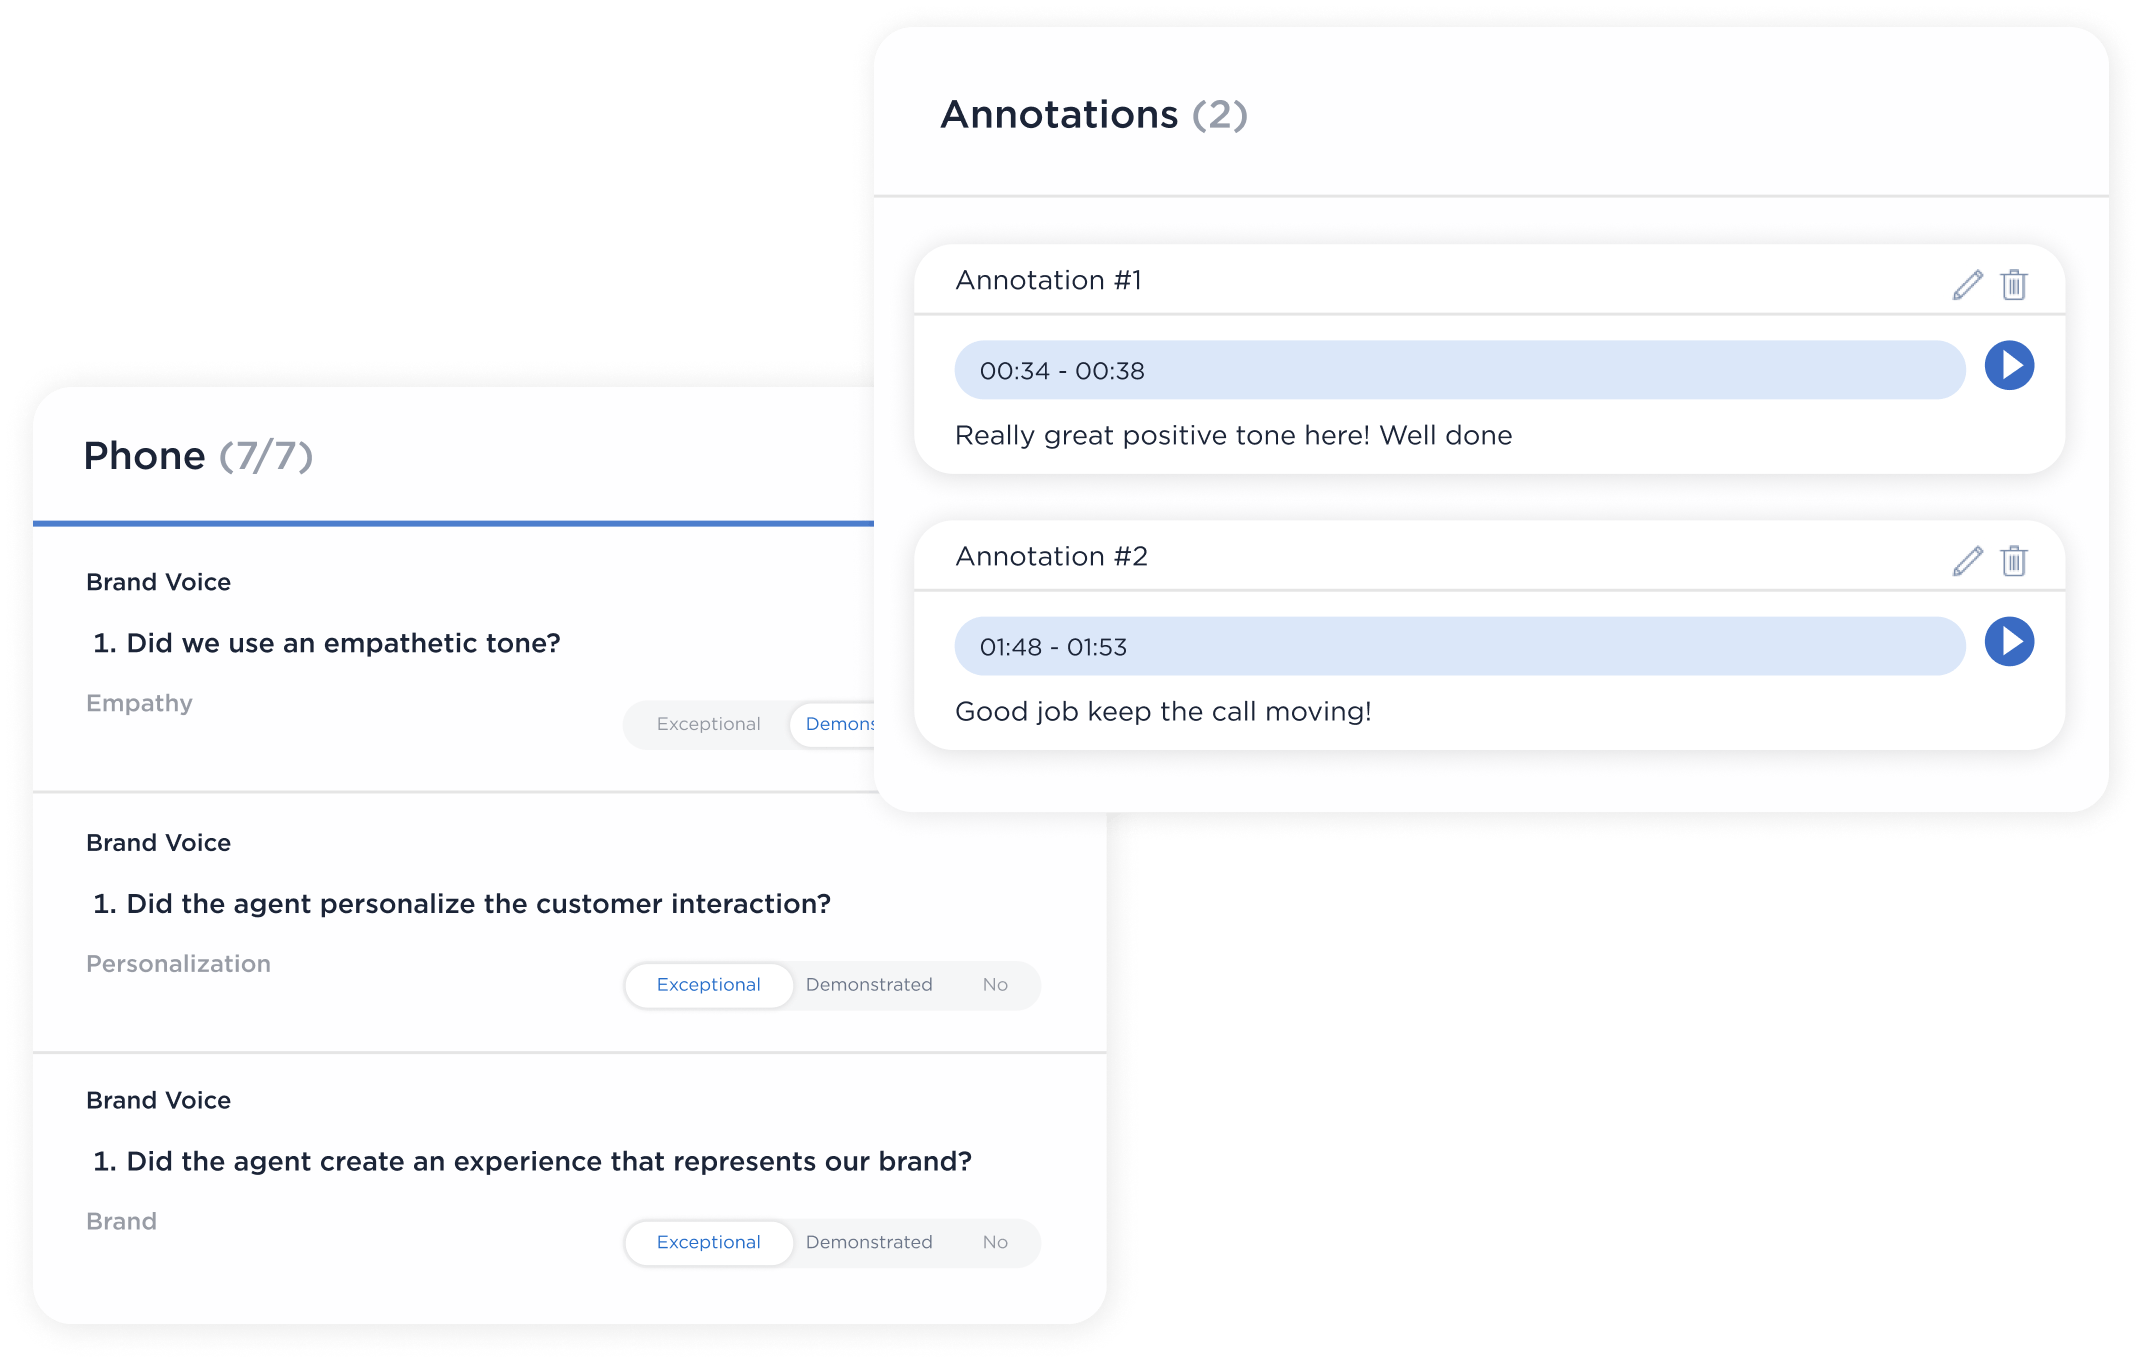Play the 00:34 - 00:38 annotation clip
The height and width of the screenshot is (1364, 2142).
(2009, 366)
